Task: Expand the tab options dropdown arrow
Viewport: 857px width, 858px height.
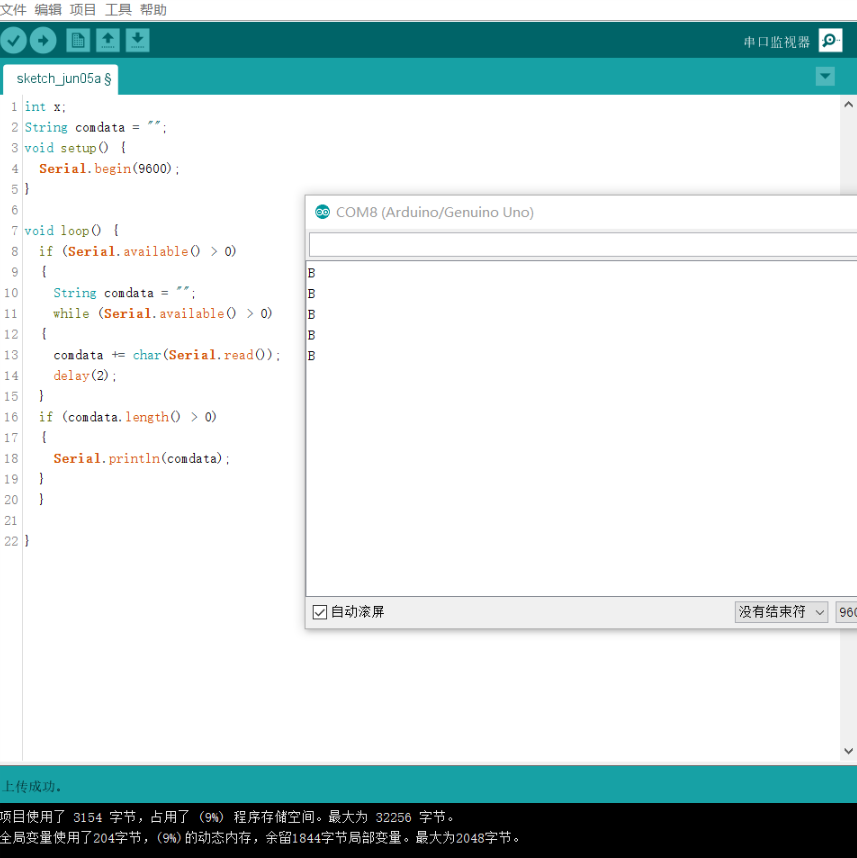Action: pos(825,77)
